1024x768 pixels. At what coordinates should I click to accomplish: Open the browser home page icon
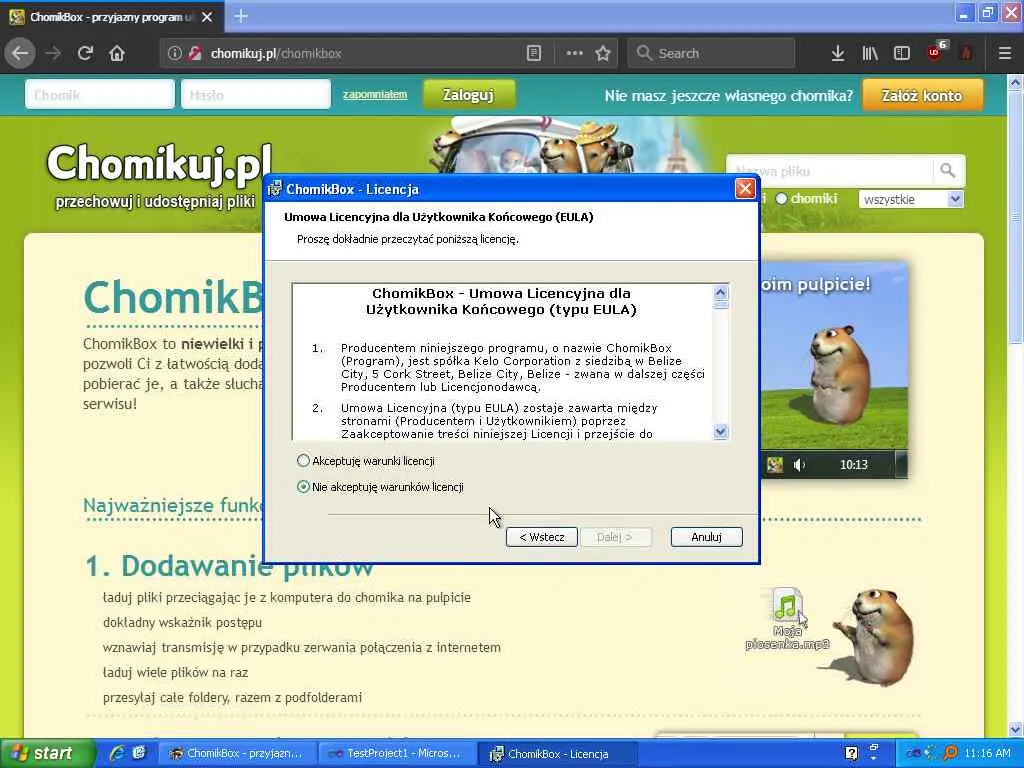(x=117, y=53)
